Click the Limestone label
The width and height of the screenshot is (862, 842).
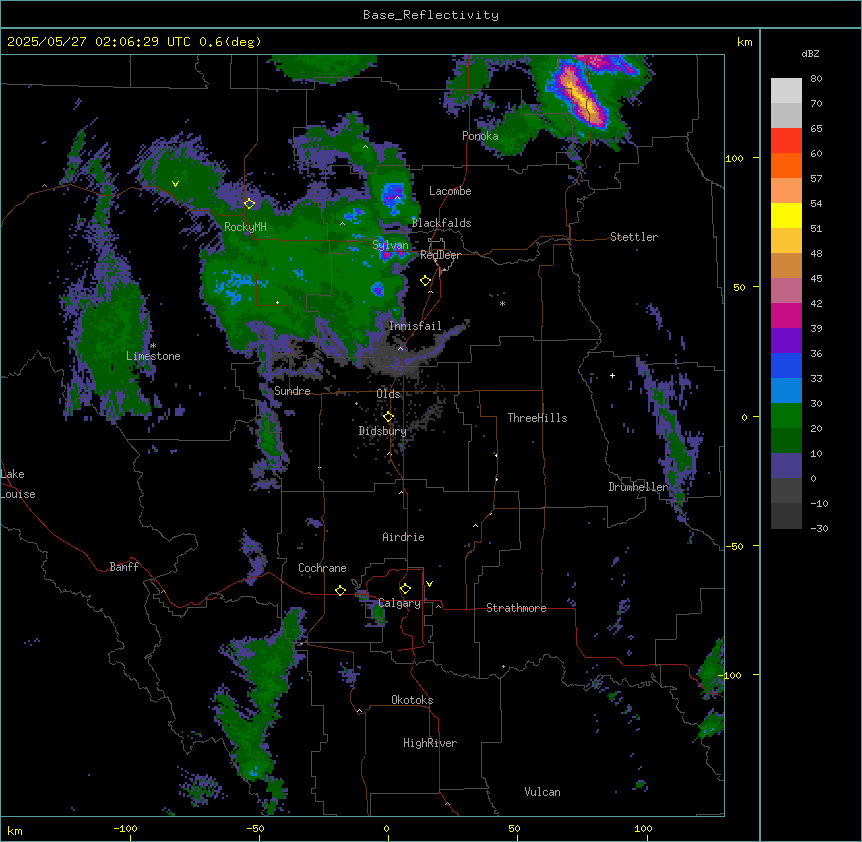coord(153,356)
